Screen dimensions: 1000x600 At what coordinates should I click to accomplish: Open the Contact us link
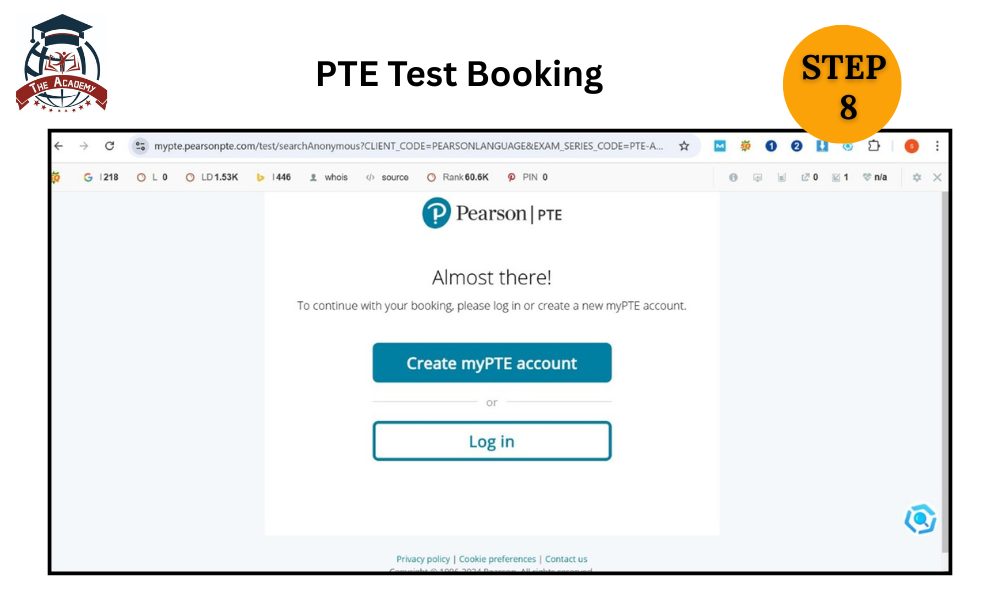[566, 559]
